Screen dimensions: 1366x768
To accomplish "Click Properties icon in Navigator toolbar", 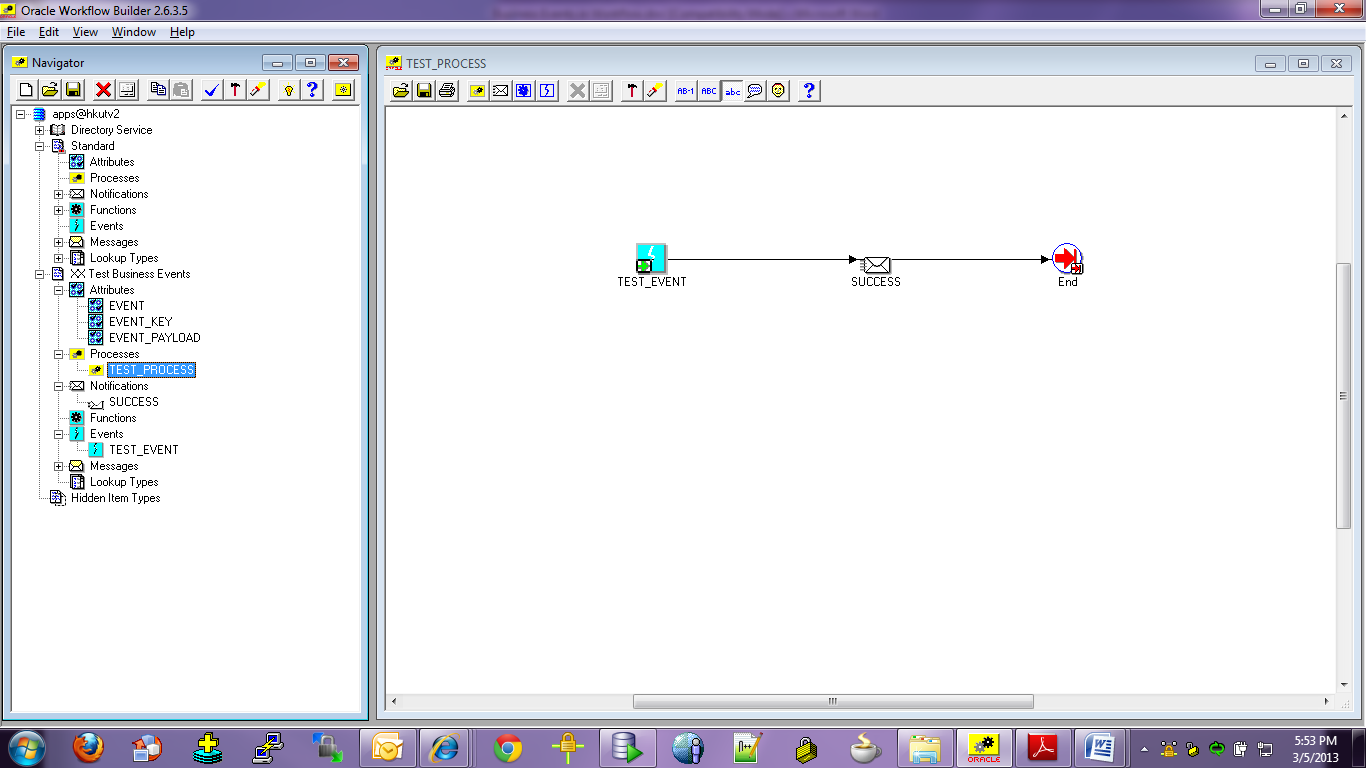I will point(126,90).
